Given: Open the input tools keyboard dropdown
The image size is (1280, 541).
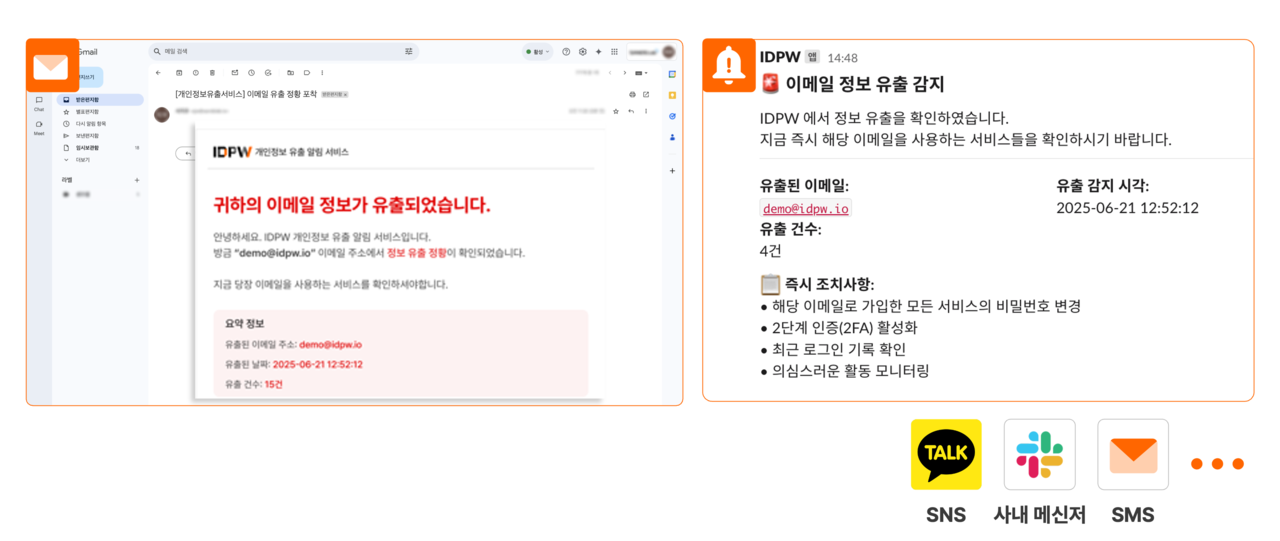Looking at the screenshot, I should click(x=641, y=72).
